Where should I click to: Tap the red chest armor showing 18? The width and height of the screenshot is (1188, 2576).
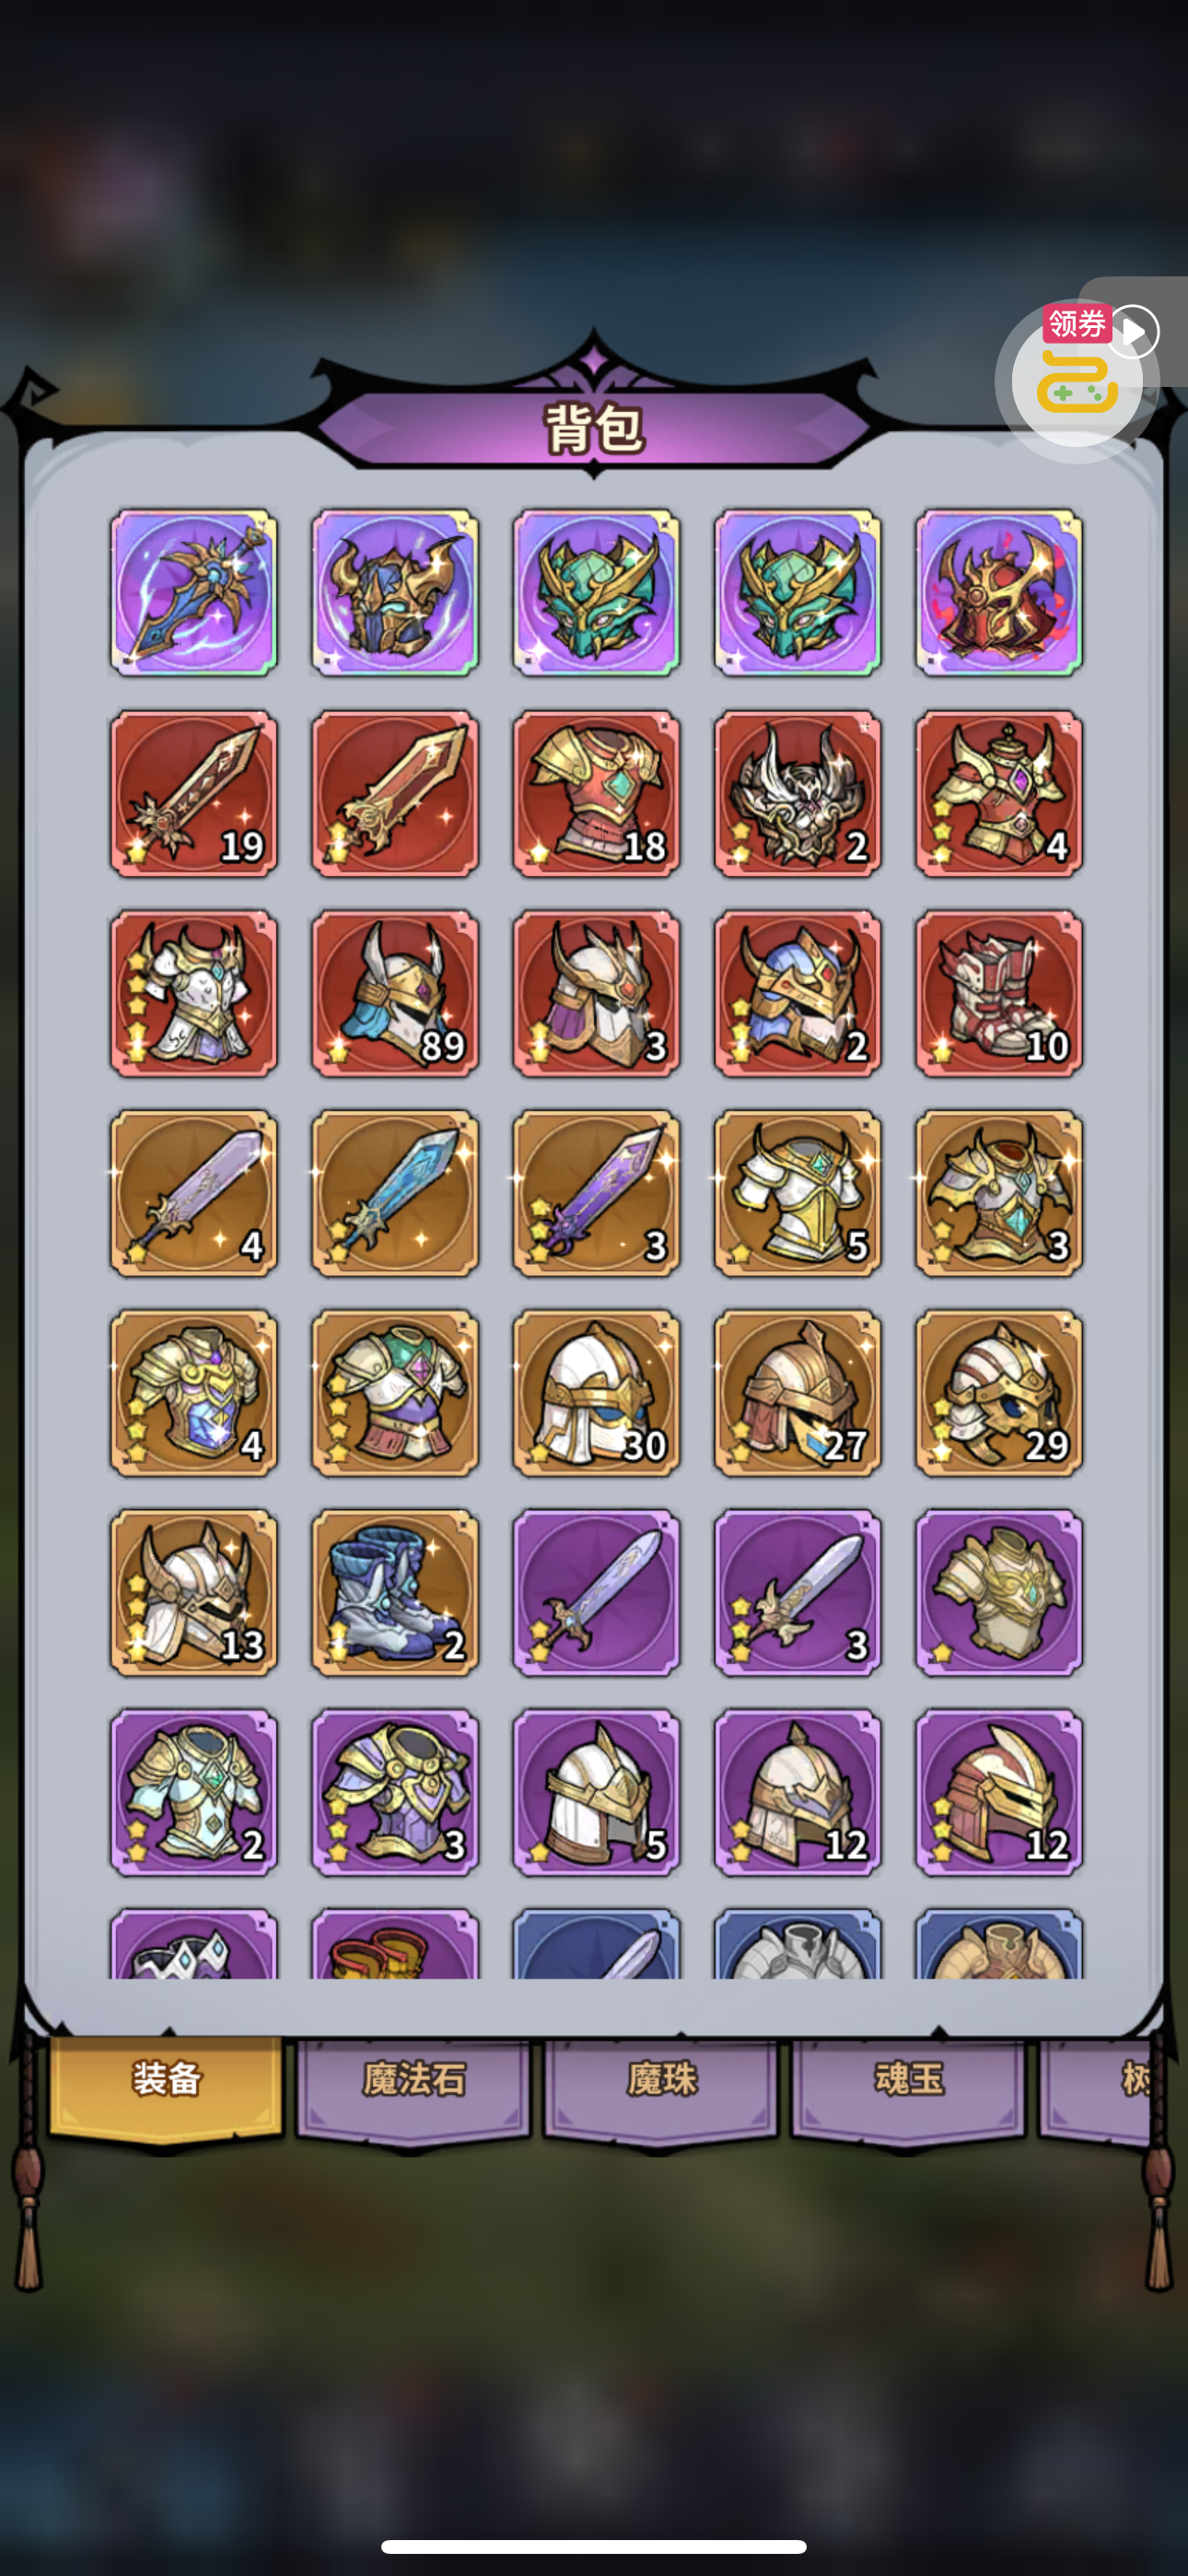pos(596,793)
